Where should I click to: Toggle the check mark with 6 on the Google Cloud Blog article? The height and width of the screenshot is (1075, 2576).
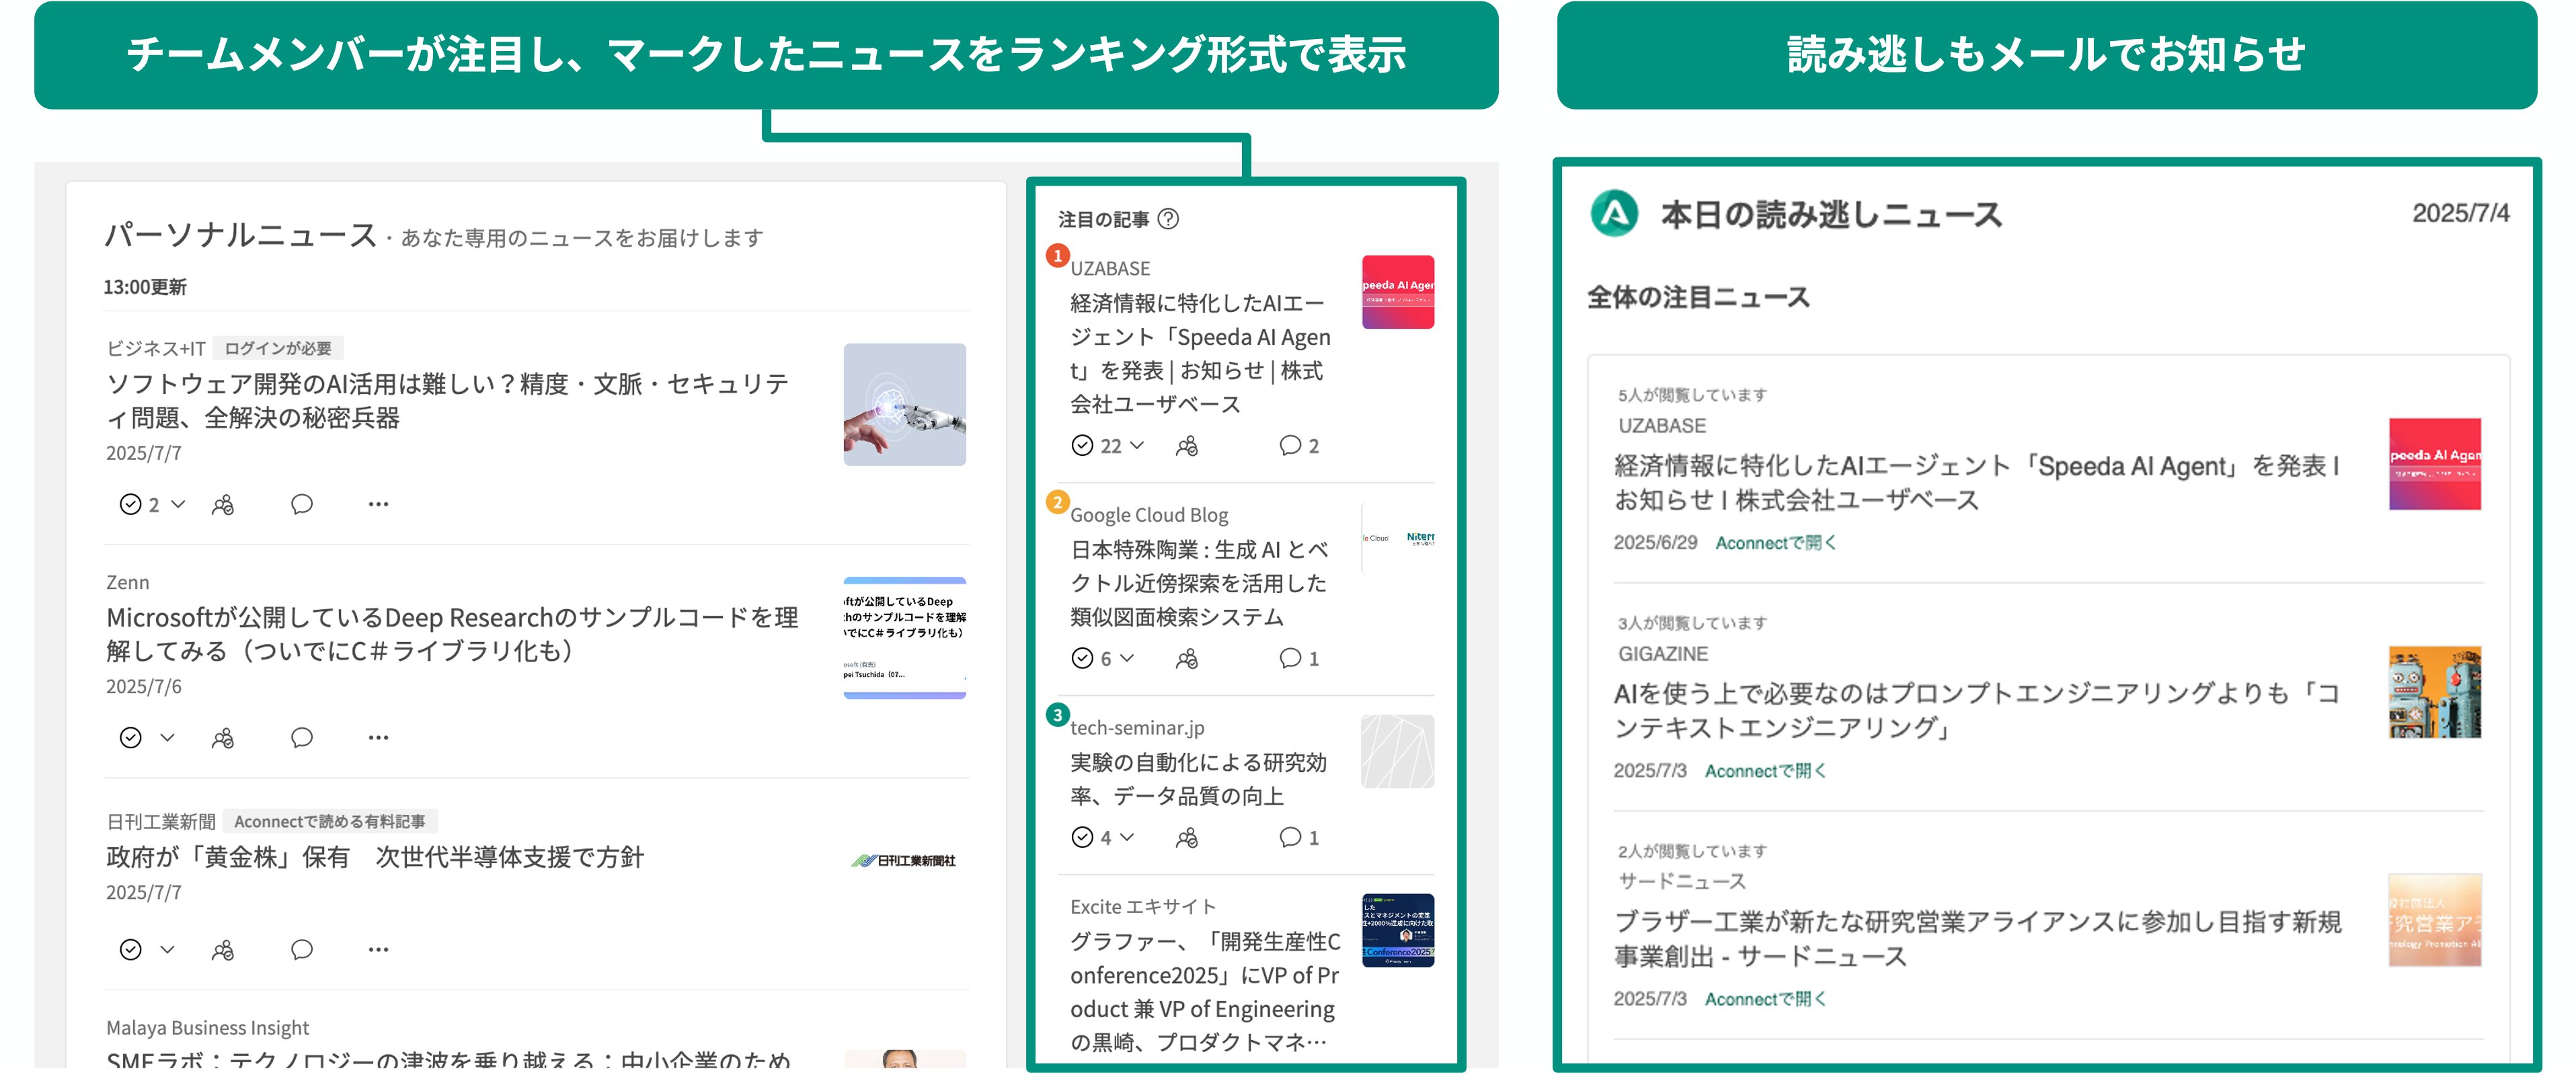click(x=1082, y=657)
